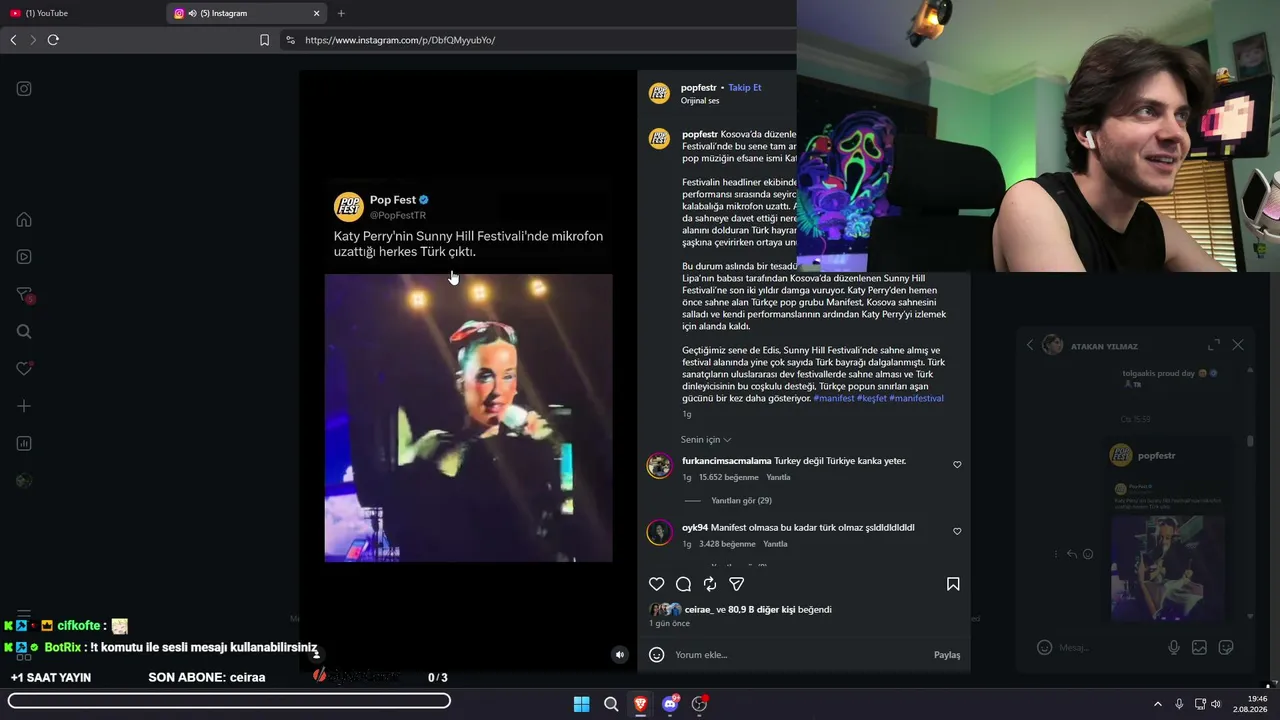This screenshot has width=1280, height=720.
Task: Bookmark this page in the browser
Action: click(x=264, y=40)
